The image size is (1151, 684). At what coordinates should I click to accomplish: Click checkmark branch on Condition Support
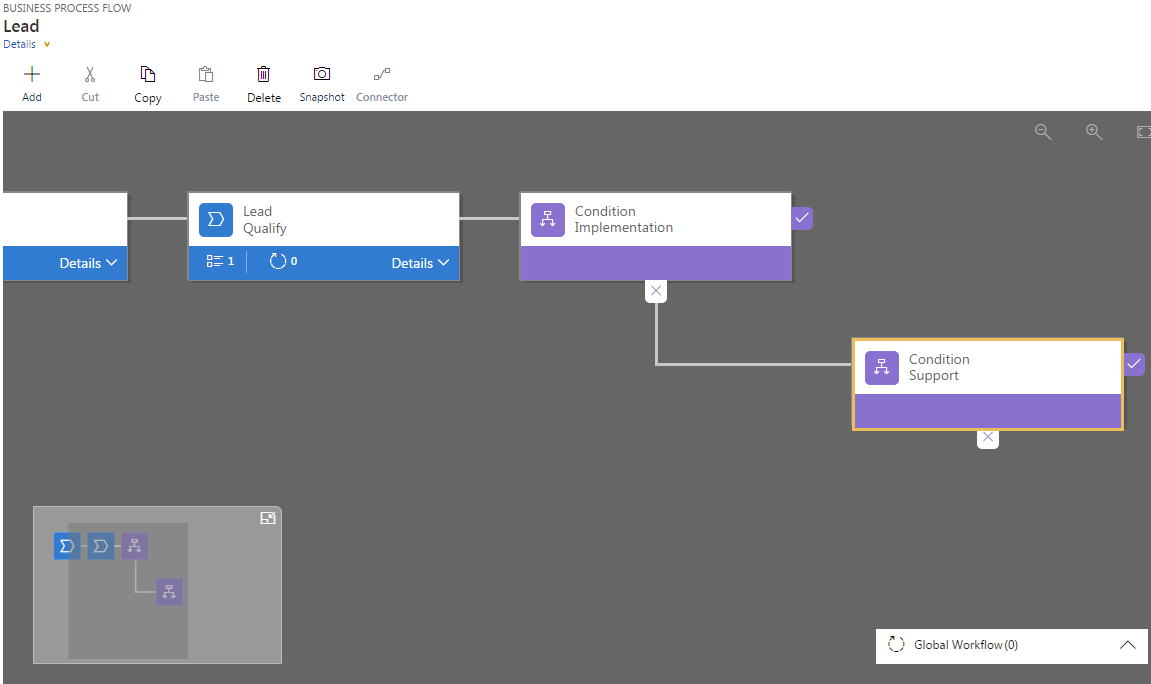(x=1134, y=365)
